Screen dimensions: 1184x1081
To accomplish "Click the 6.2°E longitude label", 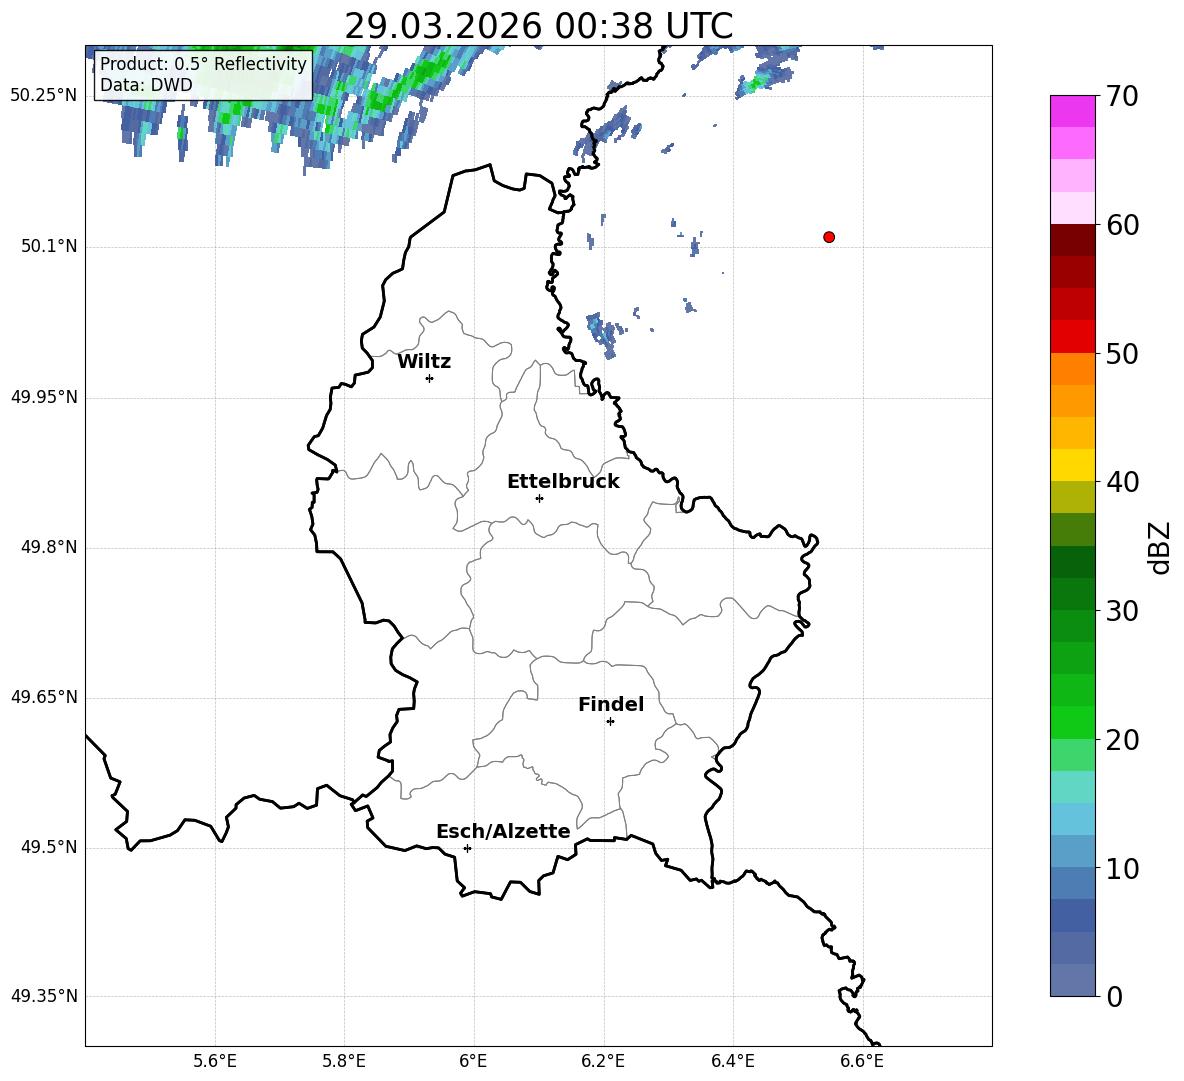I will tap(603, 1061).
